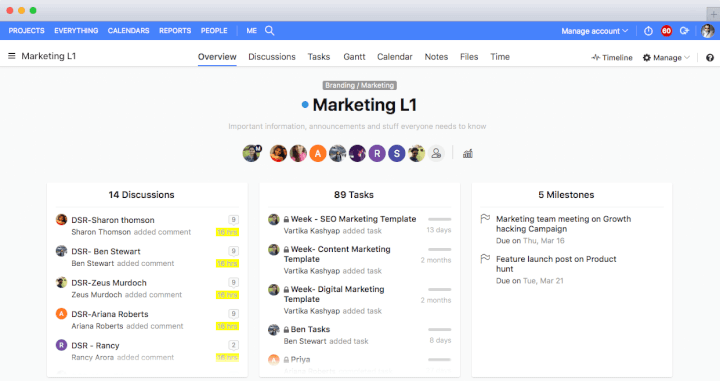Open the red 60 notifications badge
The height and width of the screenshot is (381, 720).
pos(666,31)
